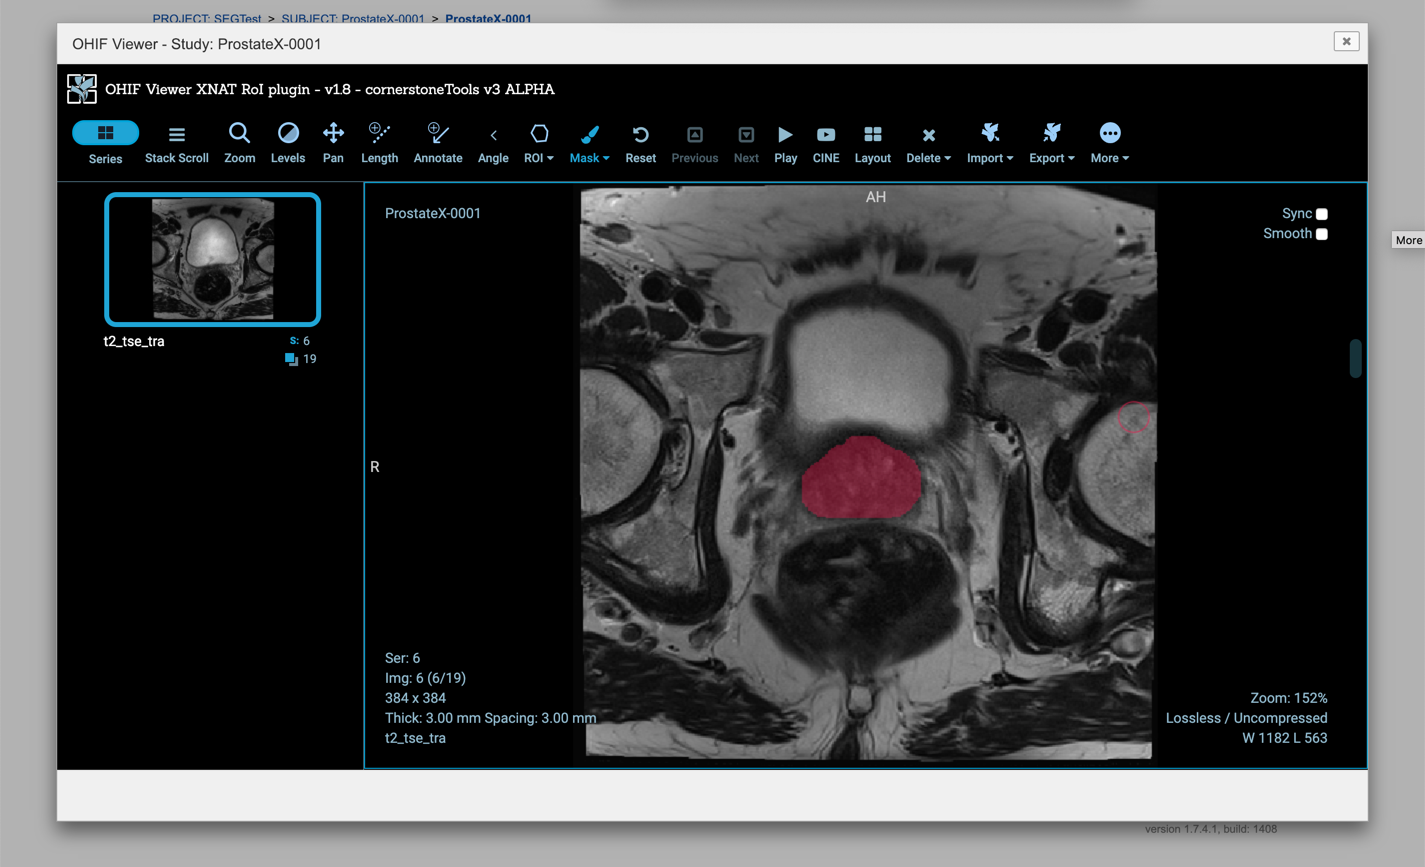
Task: Expand the ROI tool dropdown
Action: (x=539, y=141)
